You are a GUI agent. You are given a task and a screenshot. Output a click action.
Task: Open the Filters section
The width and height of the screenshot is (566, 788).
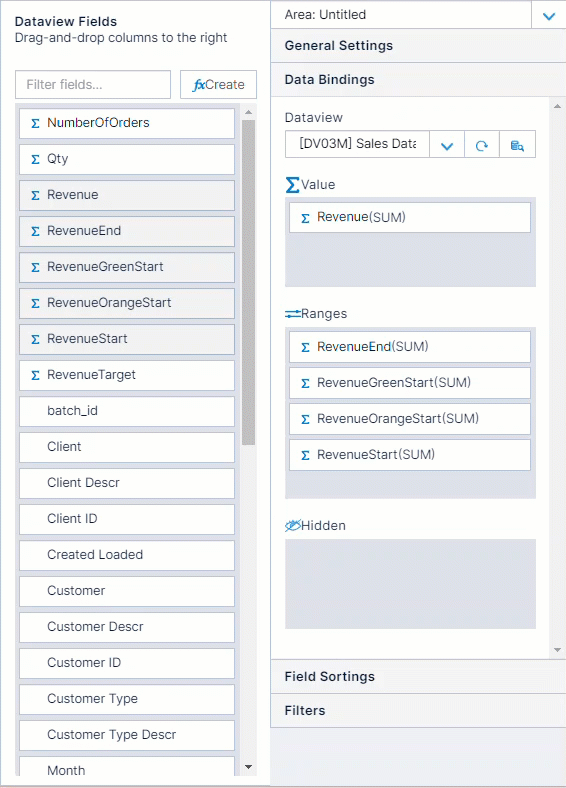(x=418, y=711)
